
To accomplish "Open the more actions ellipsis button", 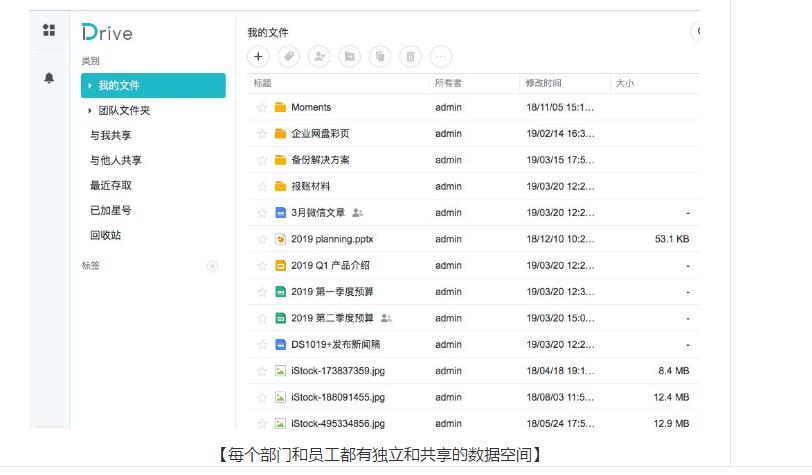I will 441,57.
